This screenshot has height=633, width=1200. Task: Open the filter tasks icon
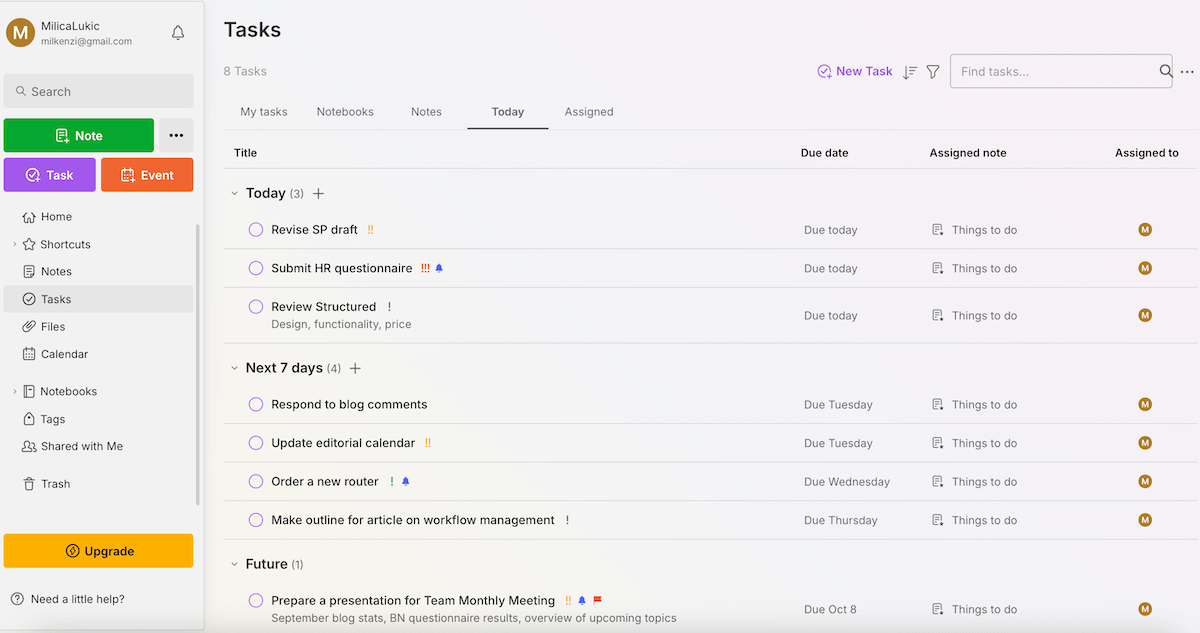[933, 71]
